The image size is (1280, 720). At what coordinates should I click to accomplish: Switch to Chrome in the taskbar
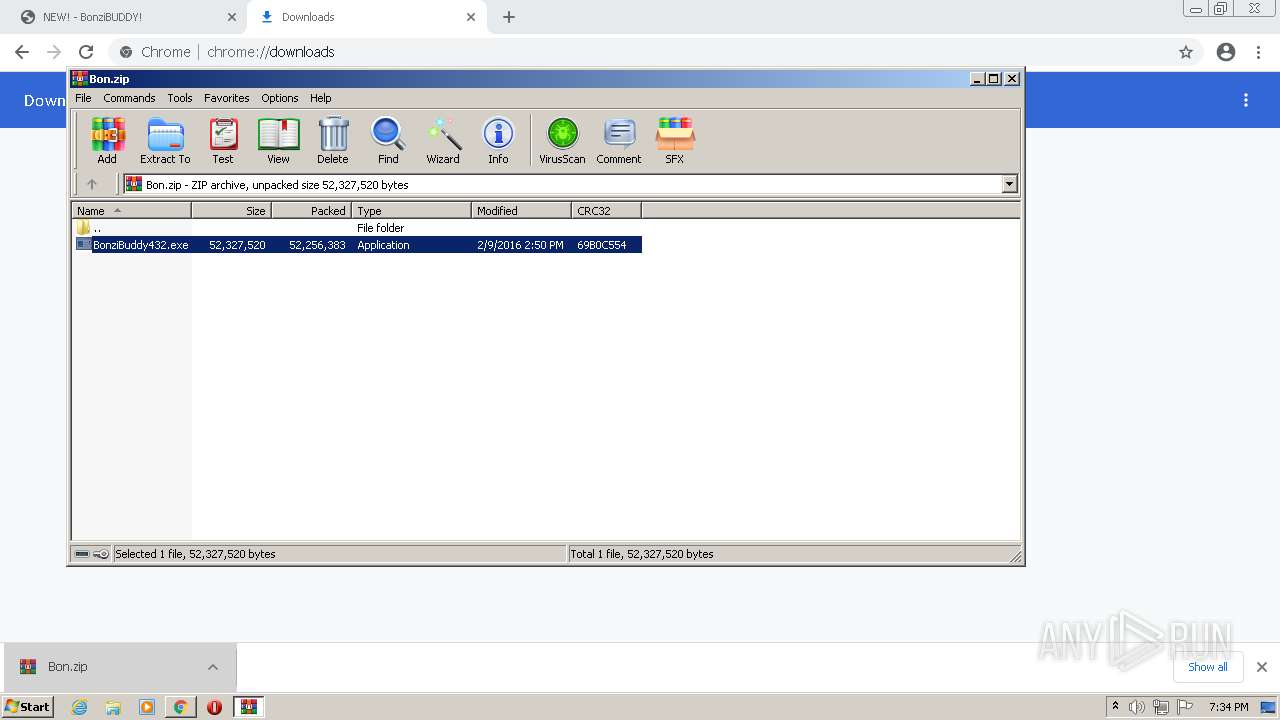click(180, 707)
